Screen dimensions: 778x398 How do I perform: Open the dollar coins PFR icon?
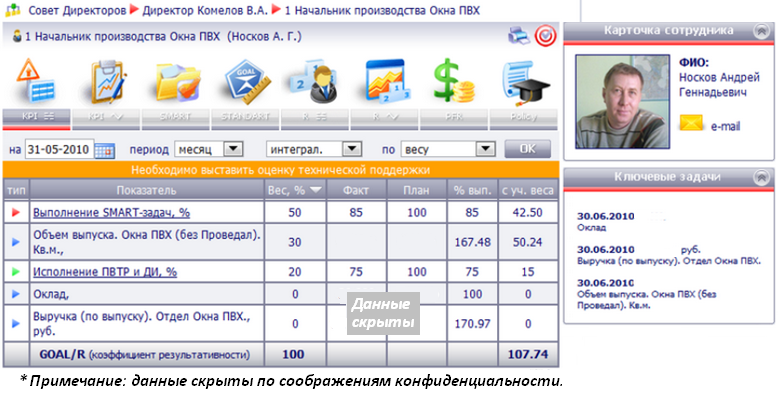click(x=454, y=81)
